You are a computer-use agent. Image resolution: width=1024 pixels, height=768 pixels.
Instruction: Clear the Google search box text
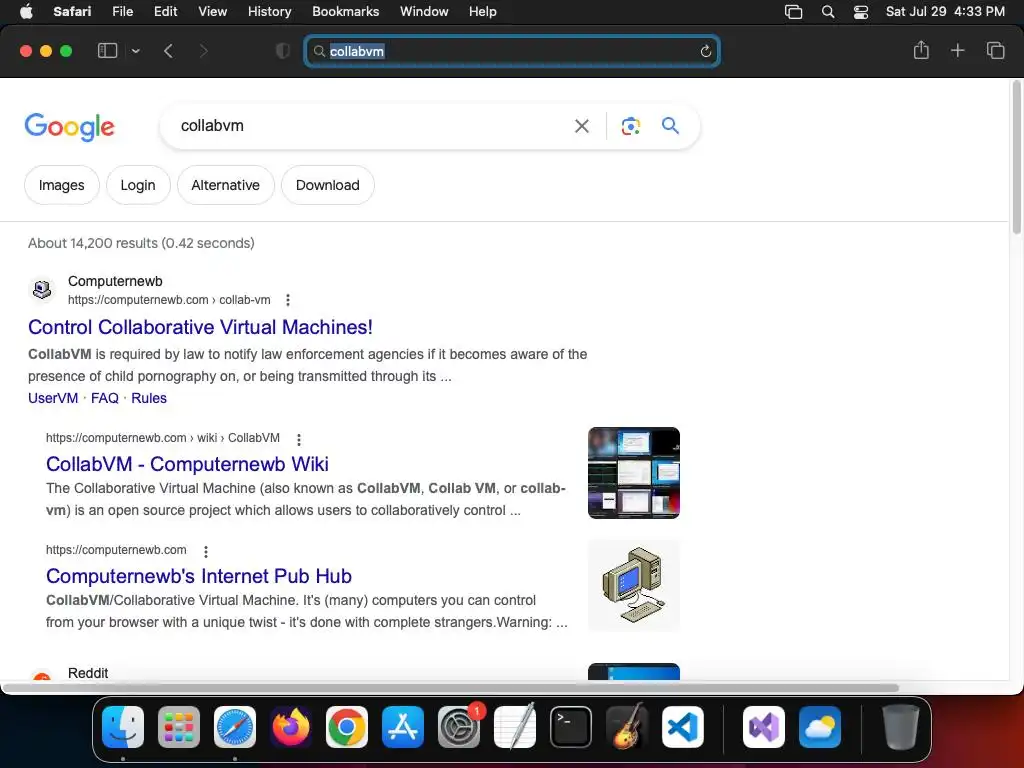pos(581,126)
